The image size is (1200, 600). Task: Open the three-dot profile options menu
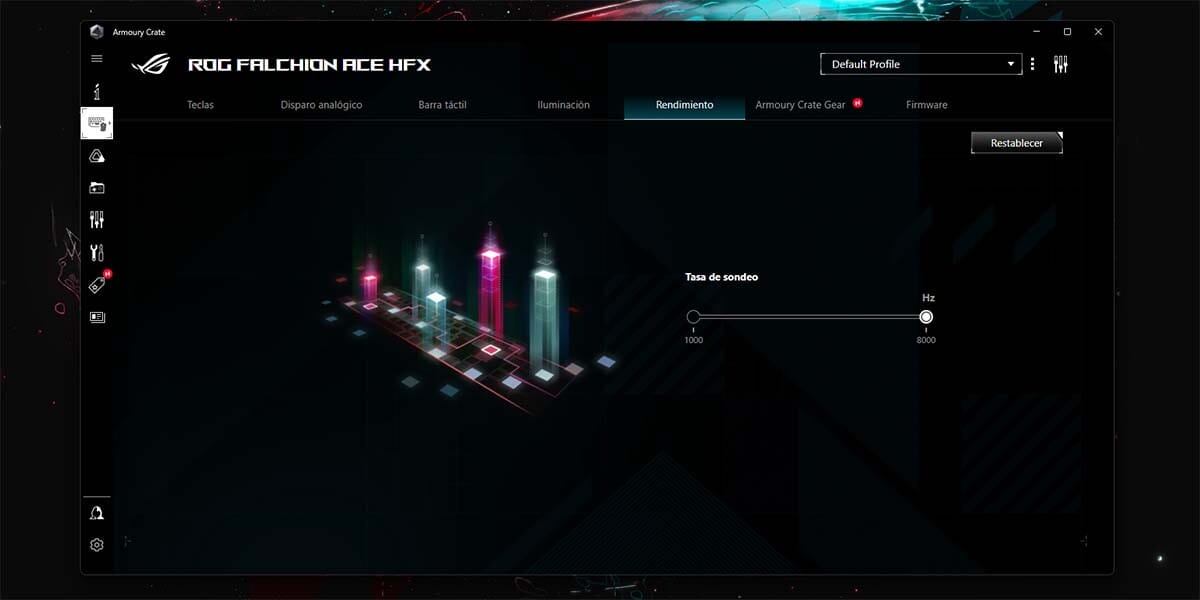click(x=1032, y=64)
